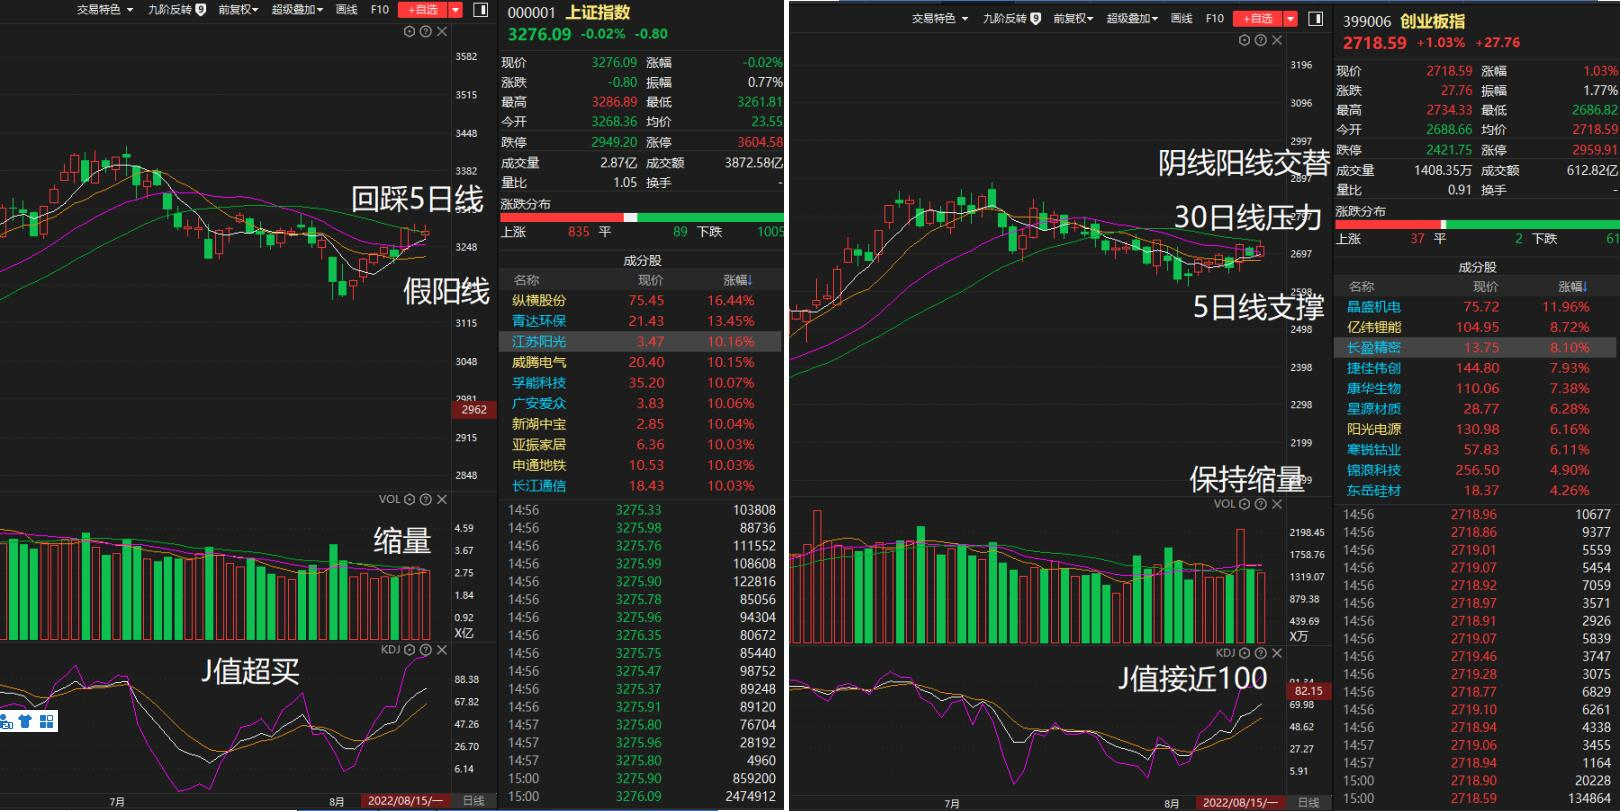Click 日线 period label in left window
Viewport: 1620px width, 811px height.
tap(474, 801)
